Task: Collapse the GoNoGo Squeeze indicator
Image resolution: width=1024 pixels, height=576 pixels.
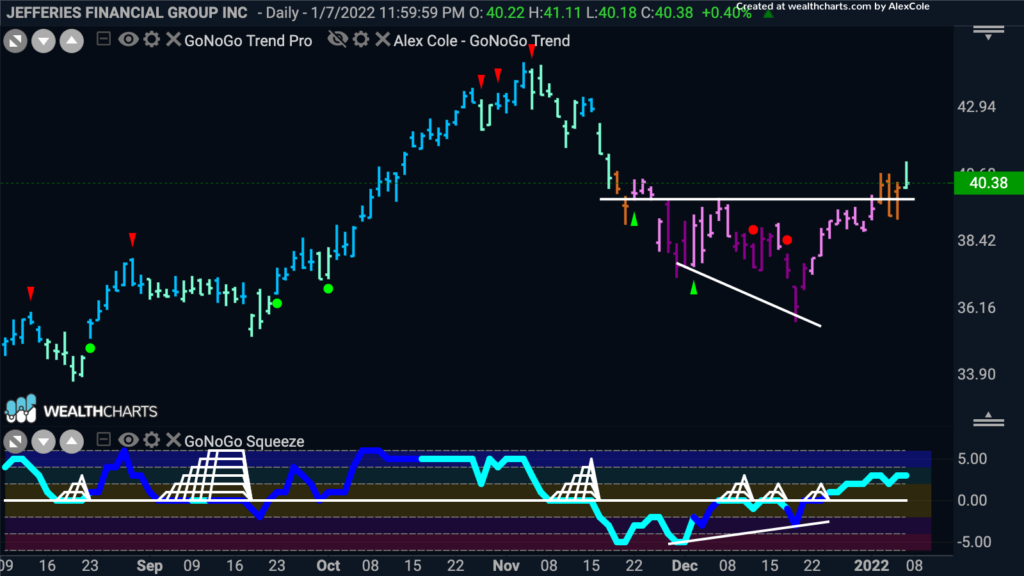Action: 103,440
